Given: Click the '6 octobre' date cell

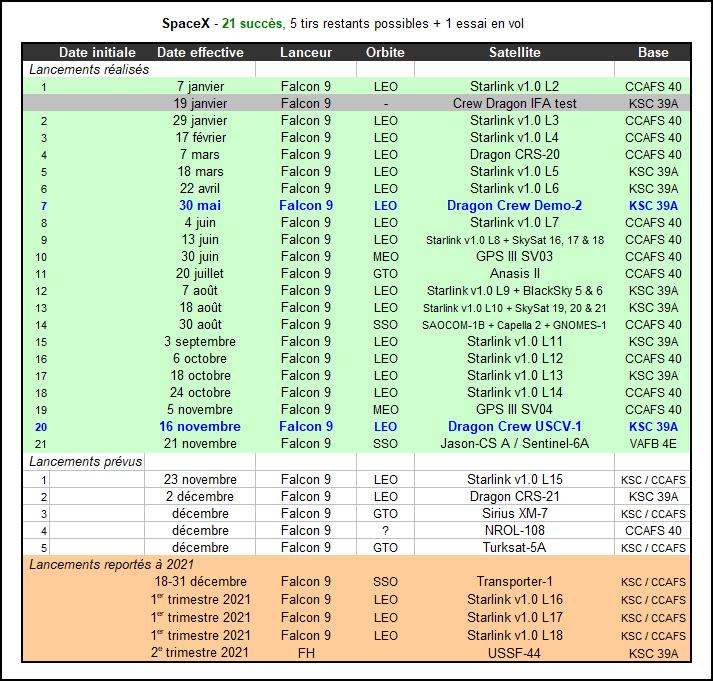Looking at the screenshot, I should 200,359.
